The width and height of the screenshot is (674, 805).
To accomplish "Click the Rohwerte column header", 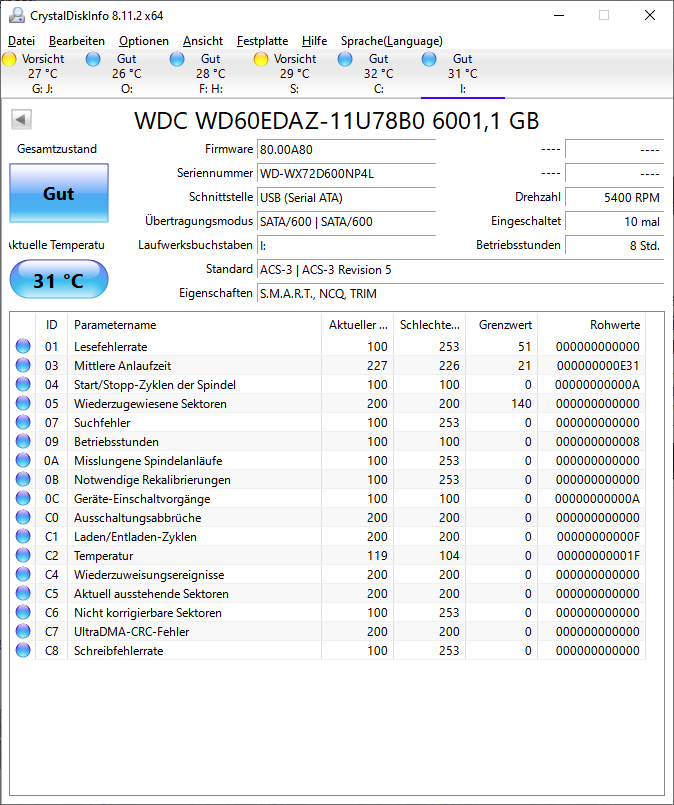I will tap(591, 324).
